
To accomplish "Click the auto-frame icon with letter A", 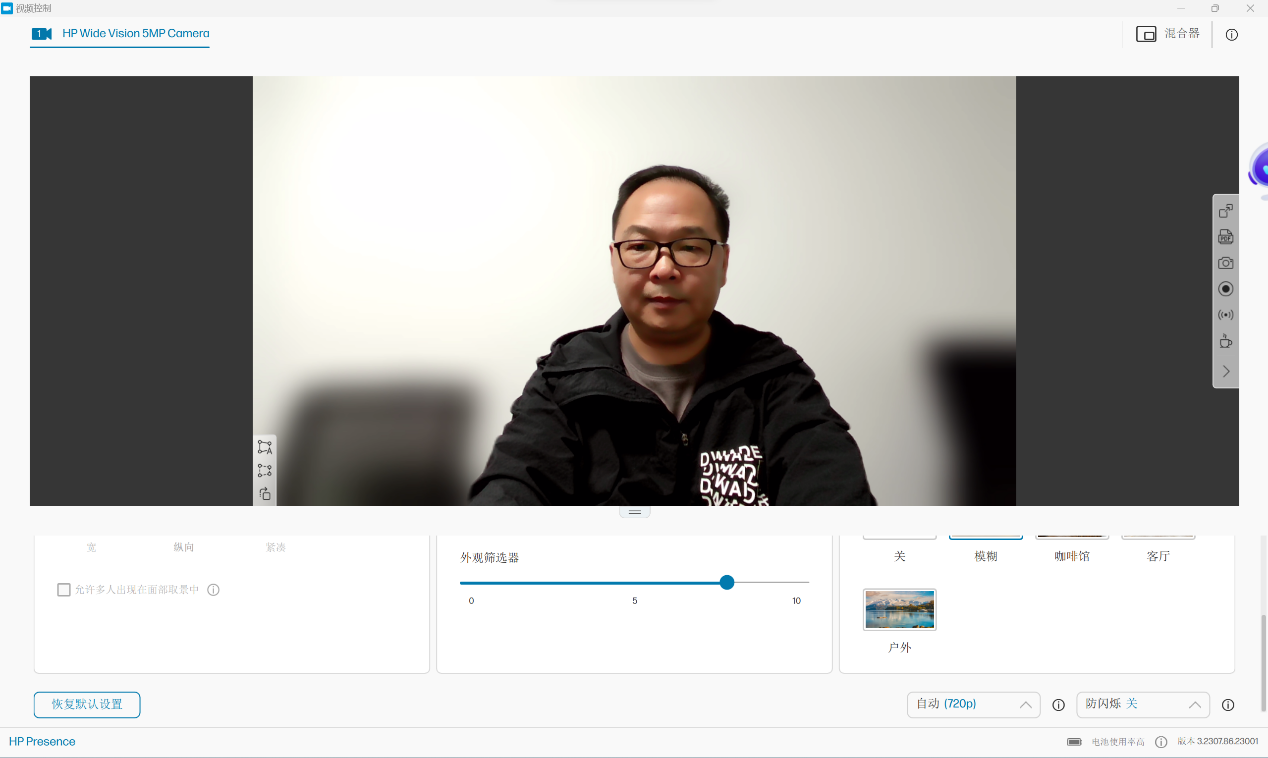I will [x=264, y=447].
